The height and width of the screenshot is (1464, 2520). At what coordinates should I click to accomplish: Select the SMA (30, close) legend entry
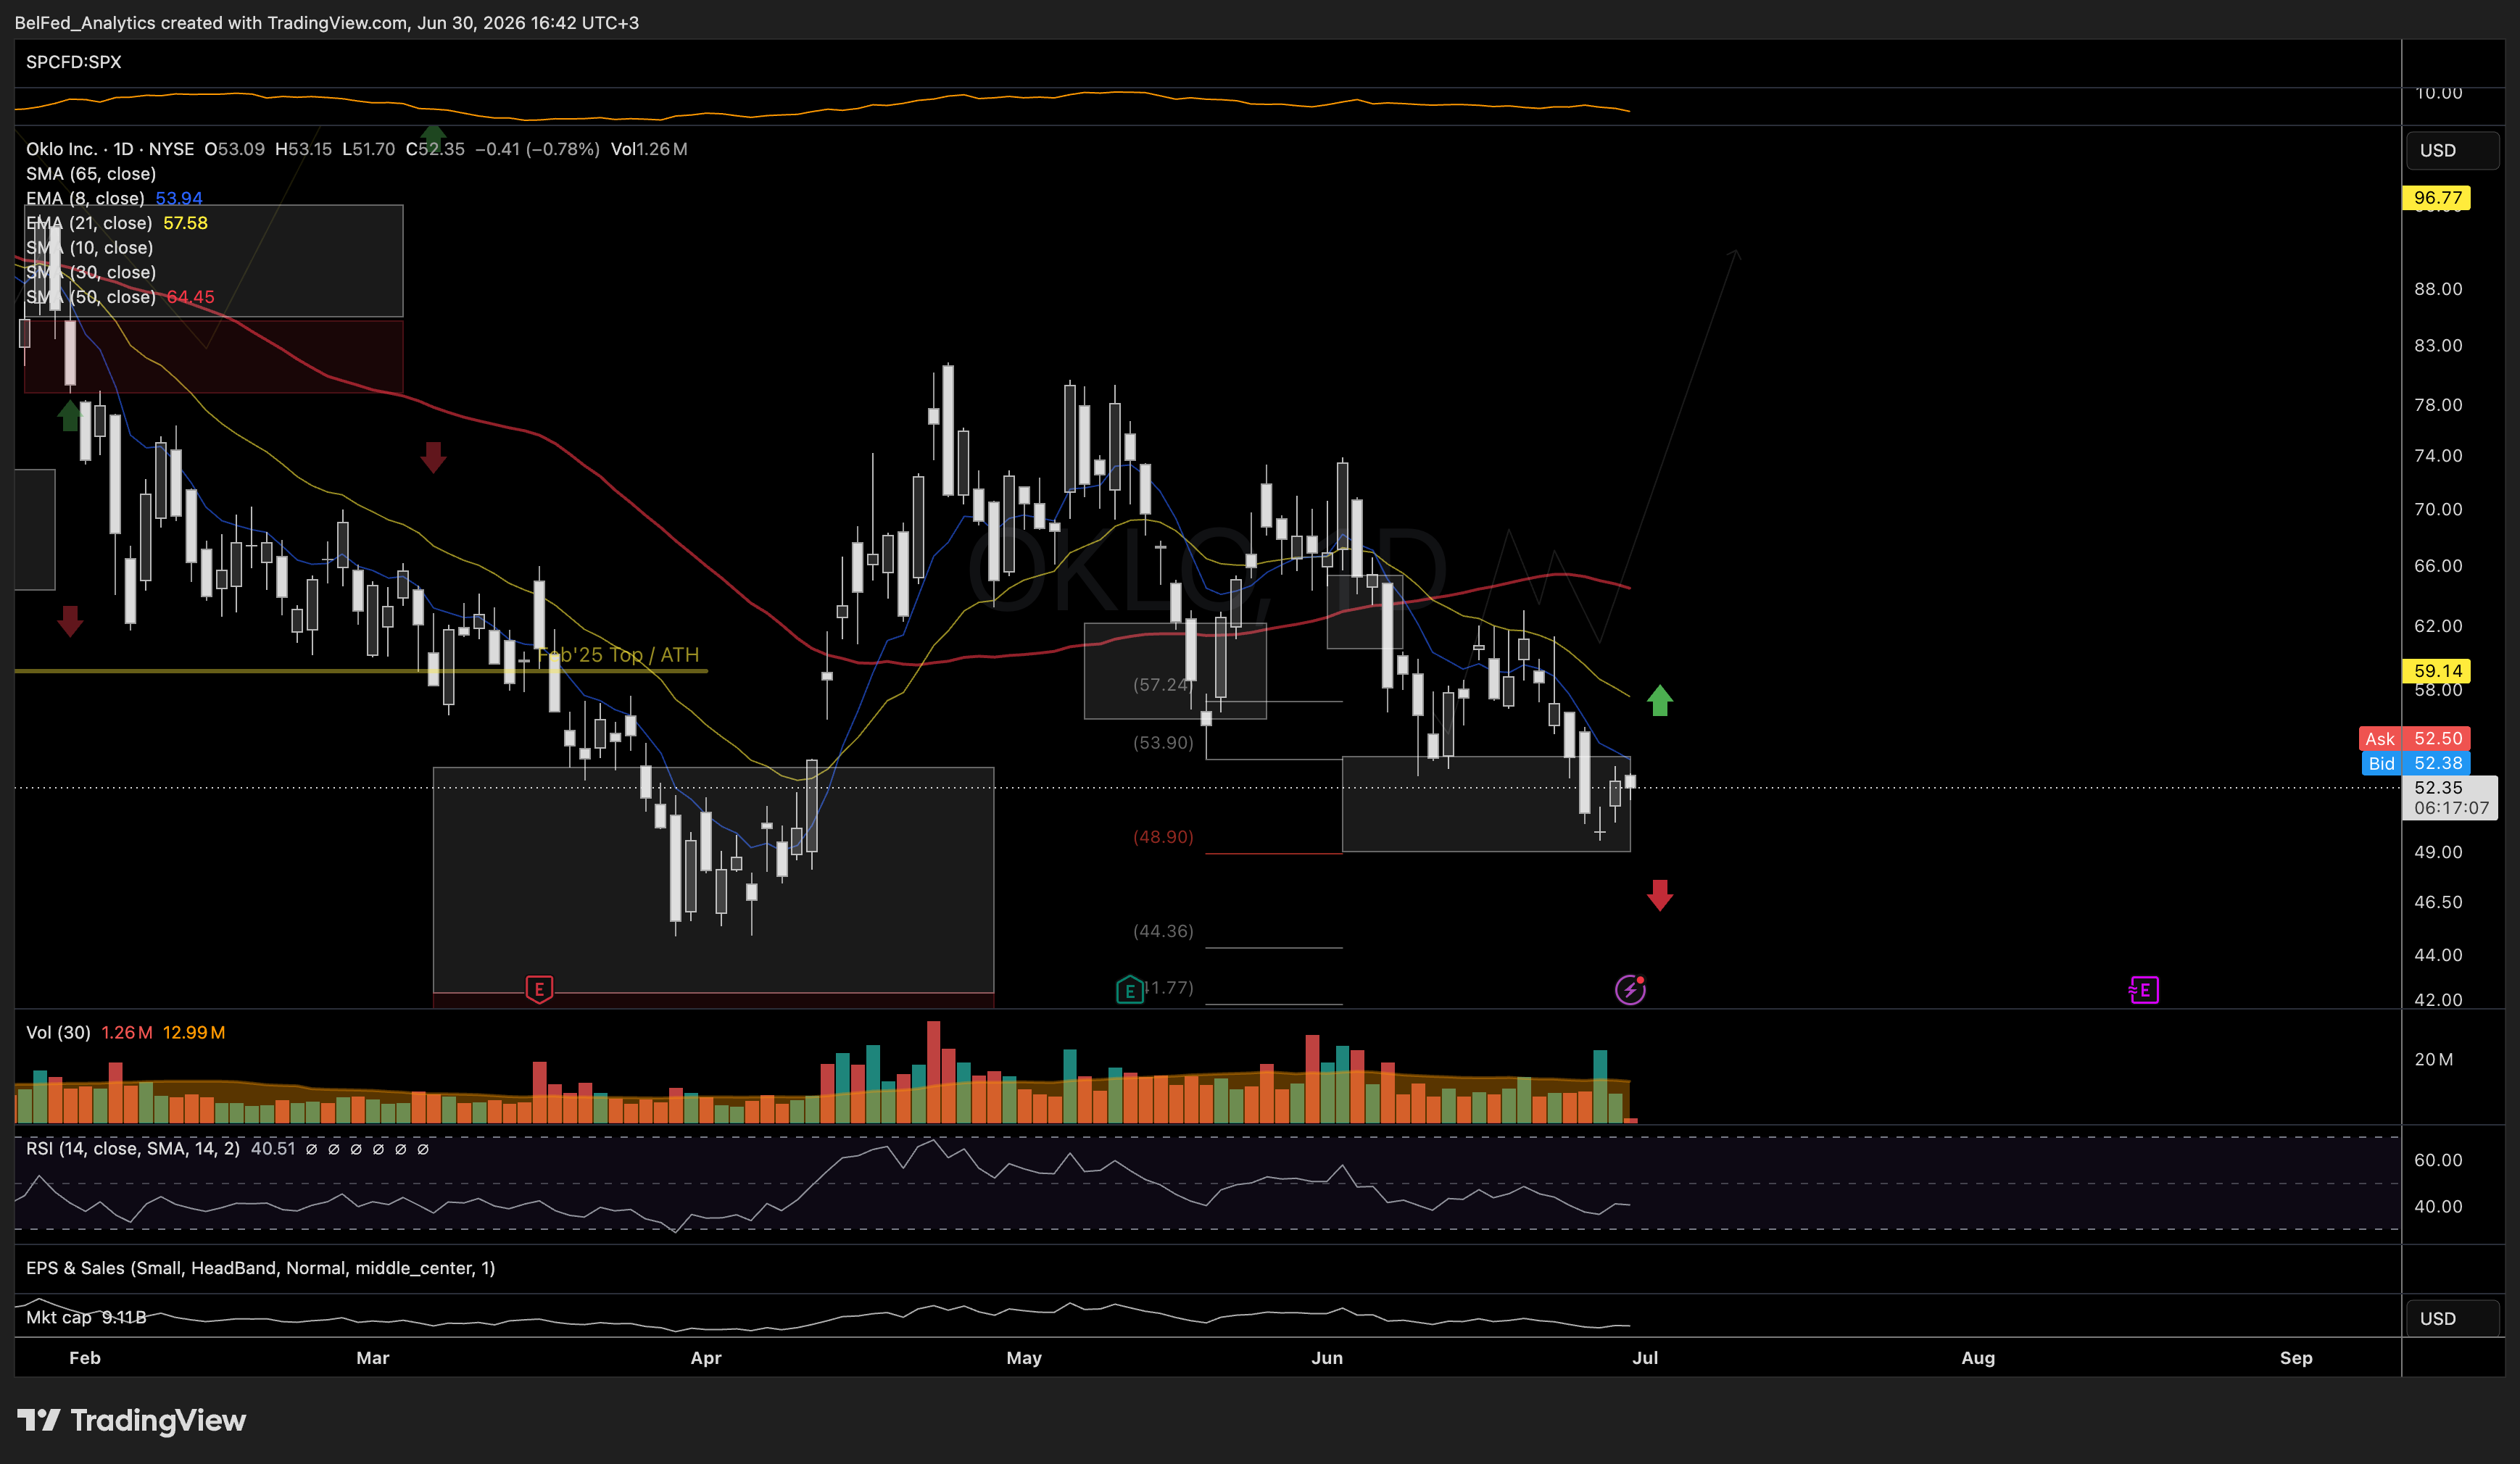click(x=91, y=272)
